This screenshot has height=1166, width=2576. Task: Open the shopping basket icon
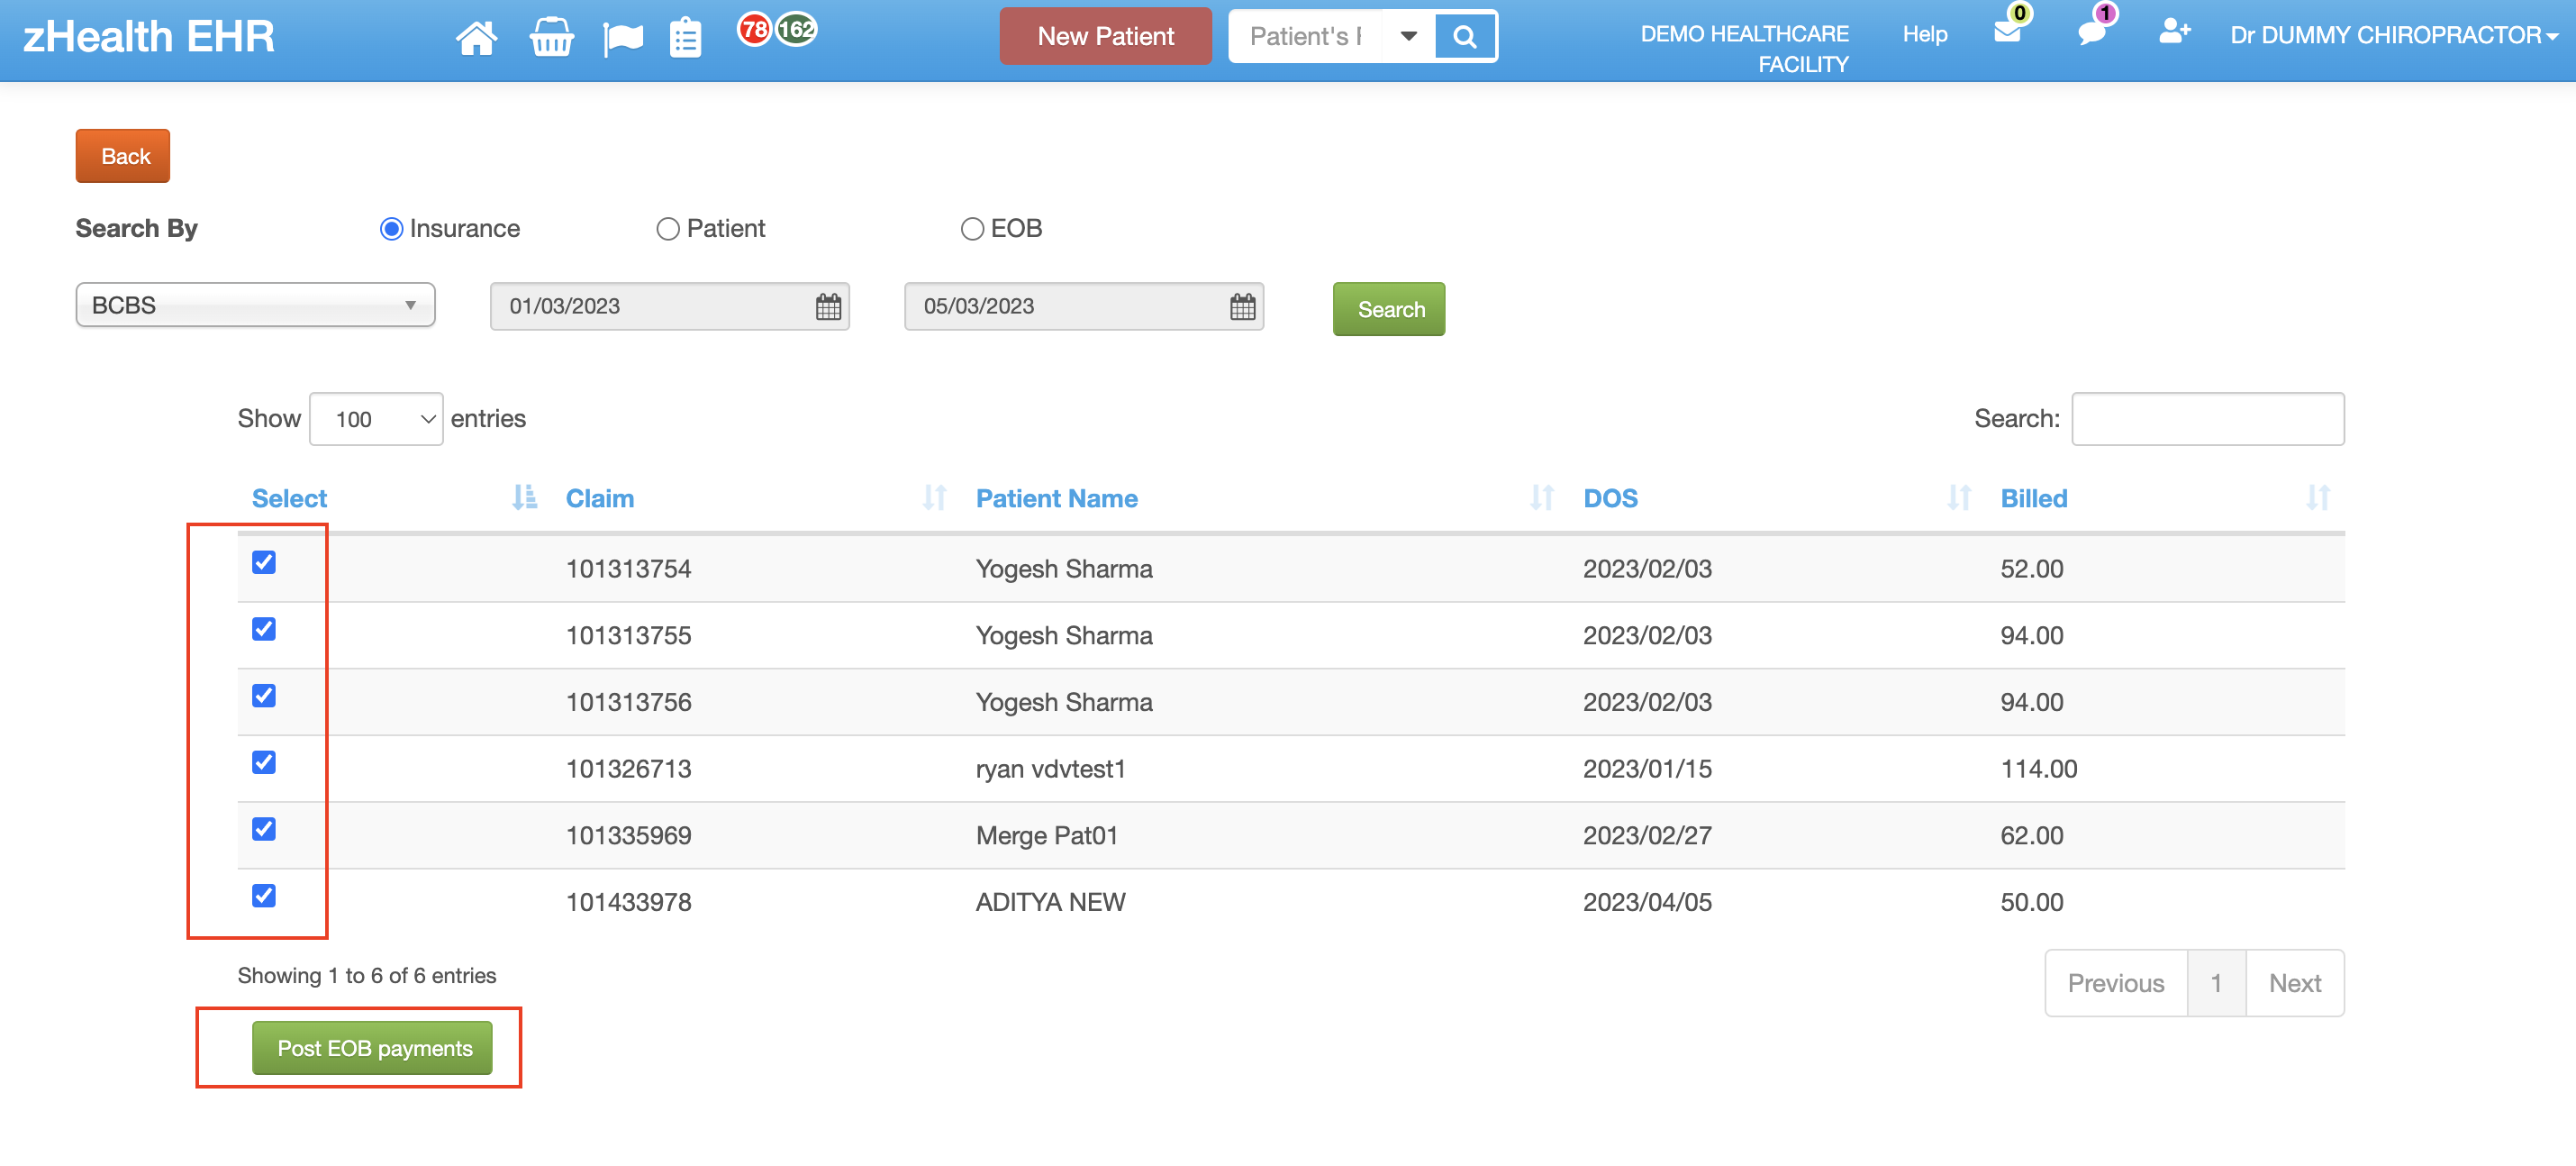point(551,38)
